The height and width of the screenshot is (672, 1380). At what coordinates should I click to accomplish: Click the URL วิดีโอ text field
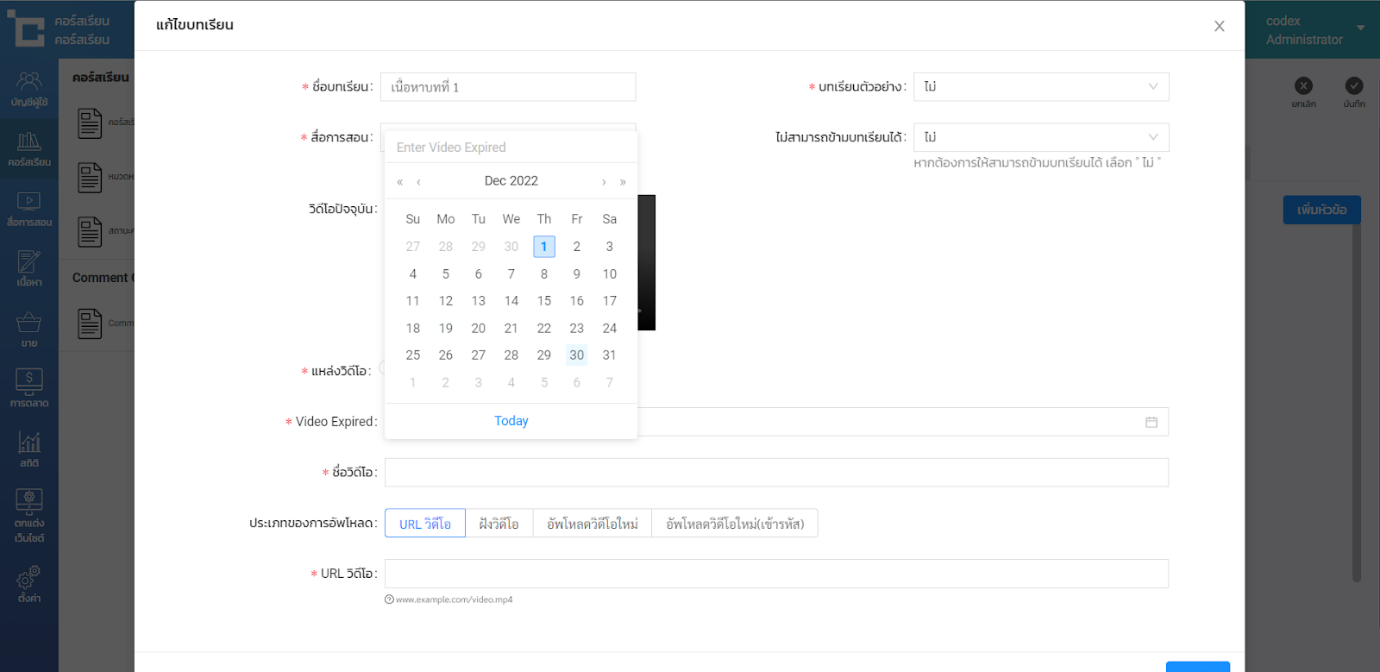click(x=776, y=573)
